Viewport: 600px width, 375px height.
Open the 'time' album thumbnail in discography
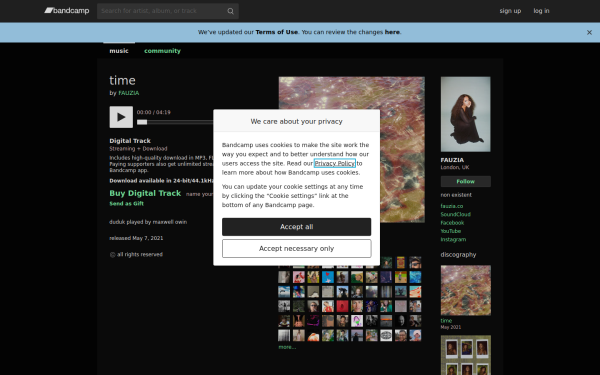[x=466, y=290]
